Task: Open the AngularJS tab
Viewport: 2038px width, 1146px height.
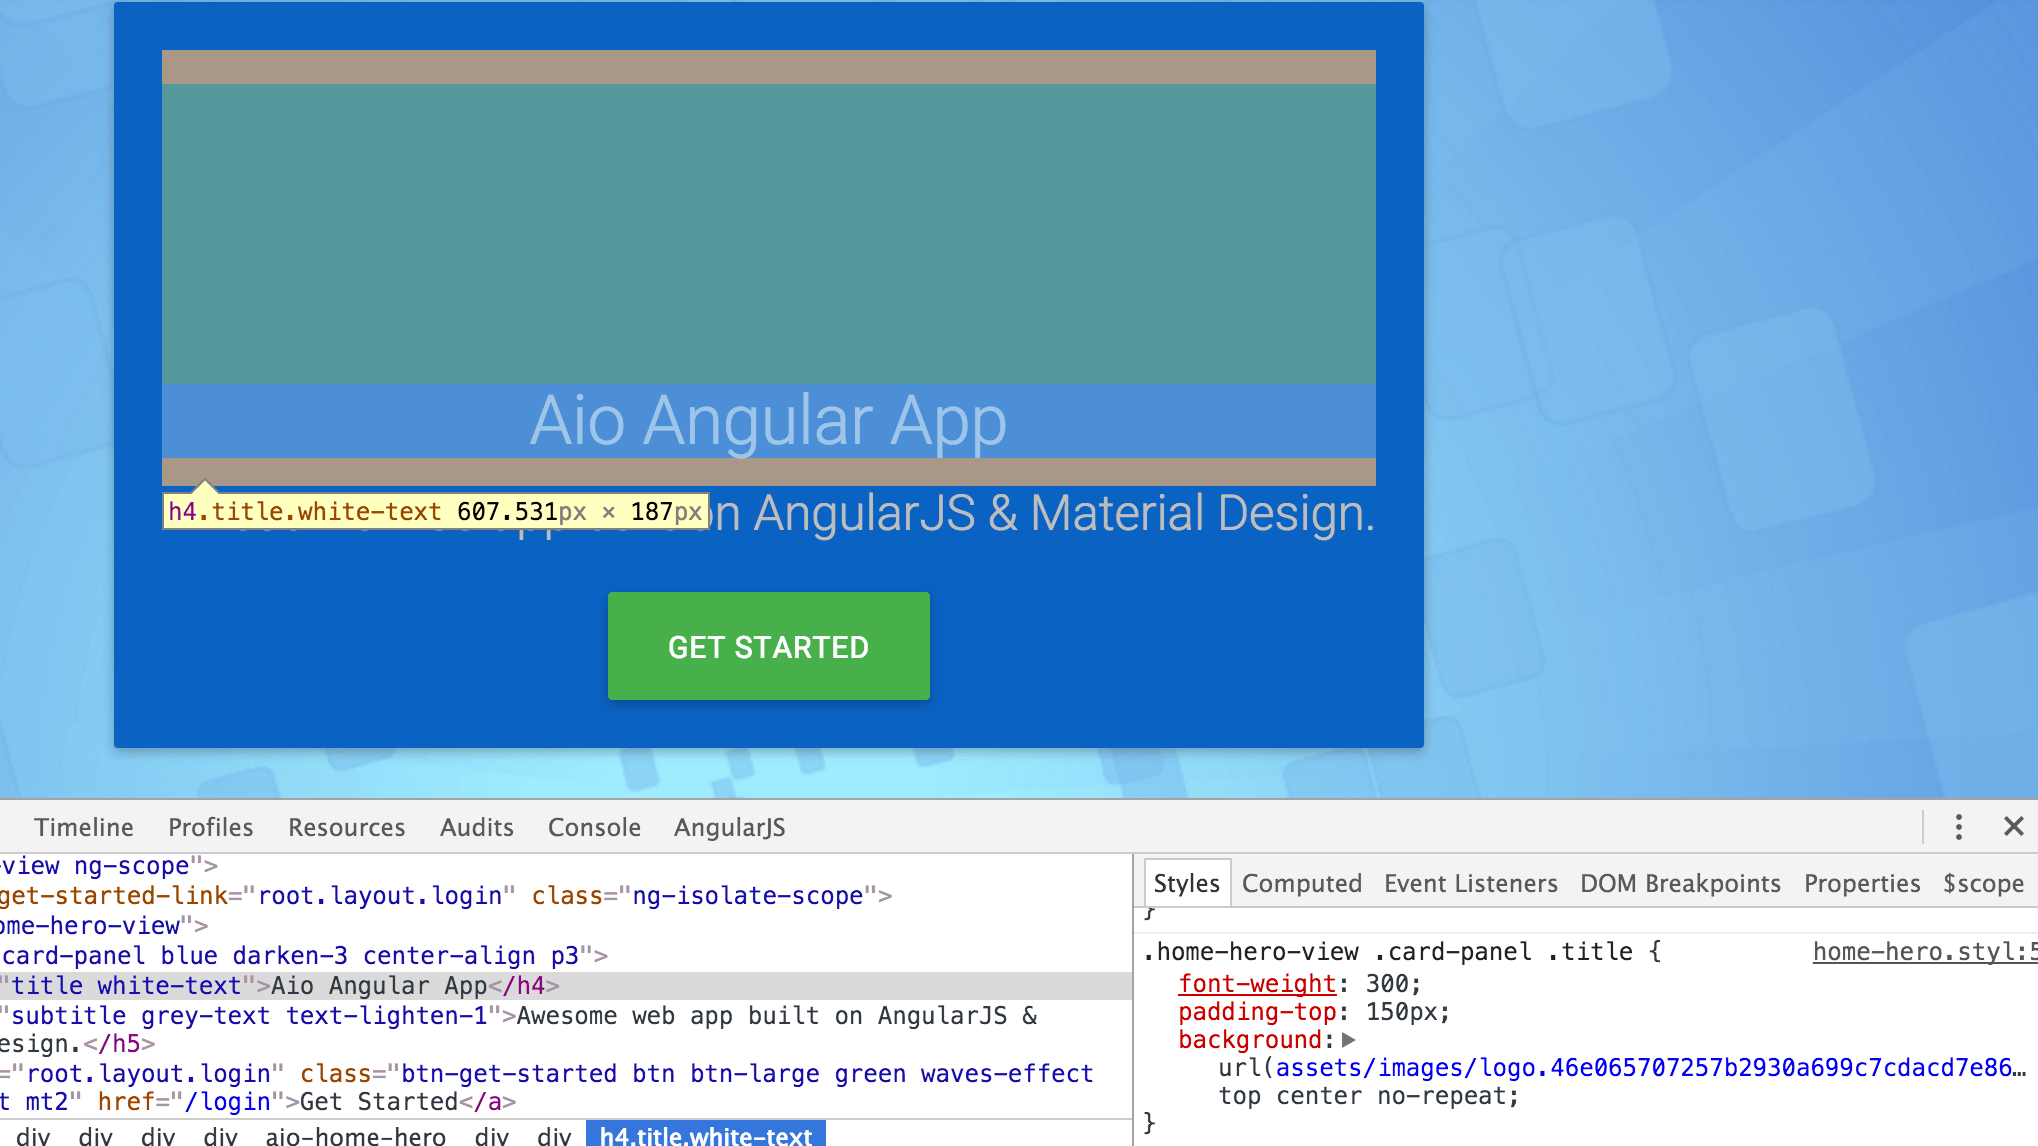Action: tap(729, 827)
